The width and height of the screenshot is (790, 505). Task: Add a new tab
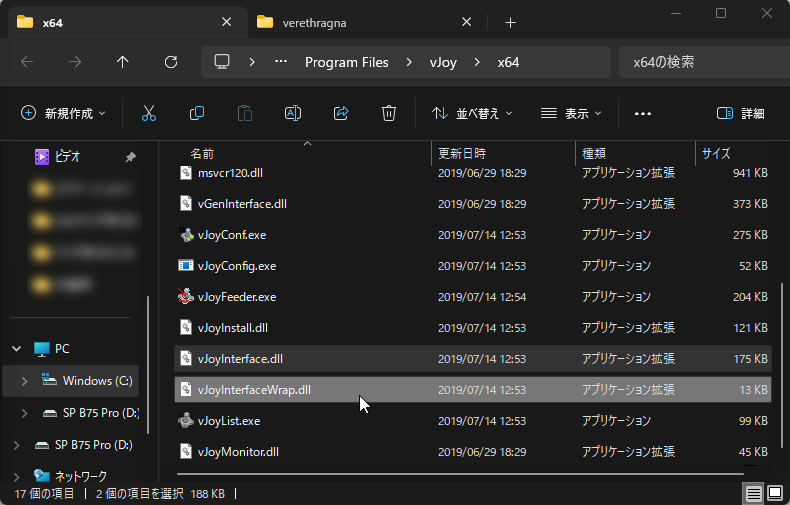[510, 23]
